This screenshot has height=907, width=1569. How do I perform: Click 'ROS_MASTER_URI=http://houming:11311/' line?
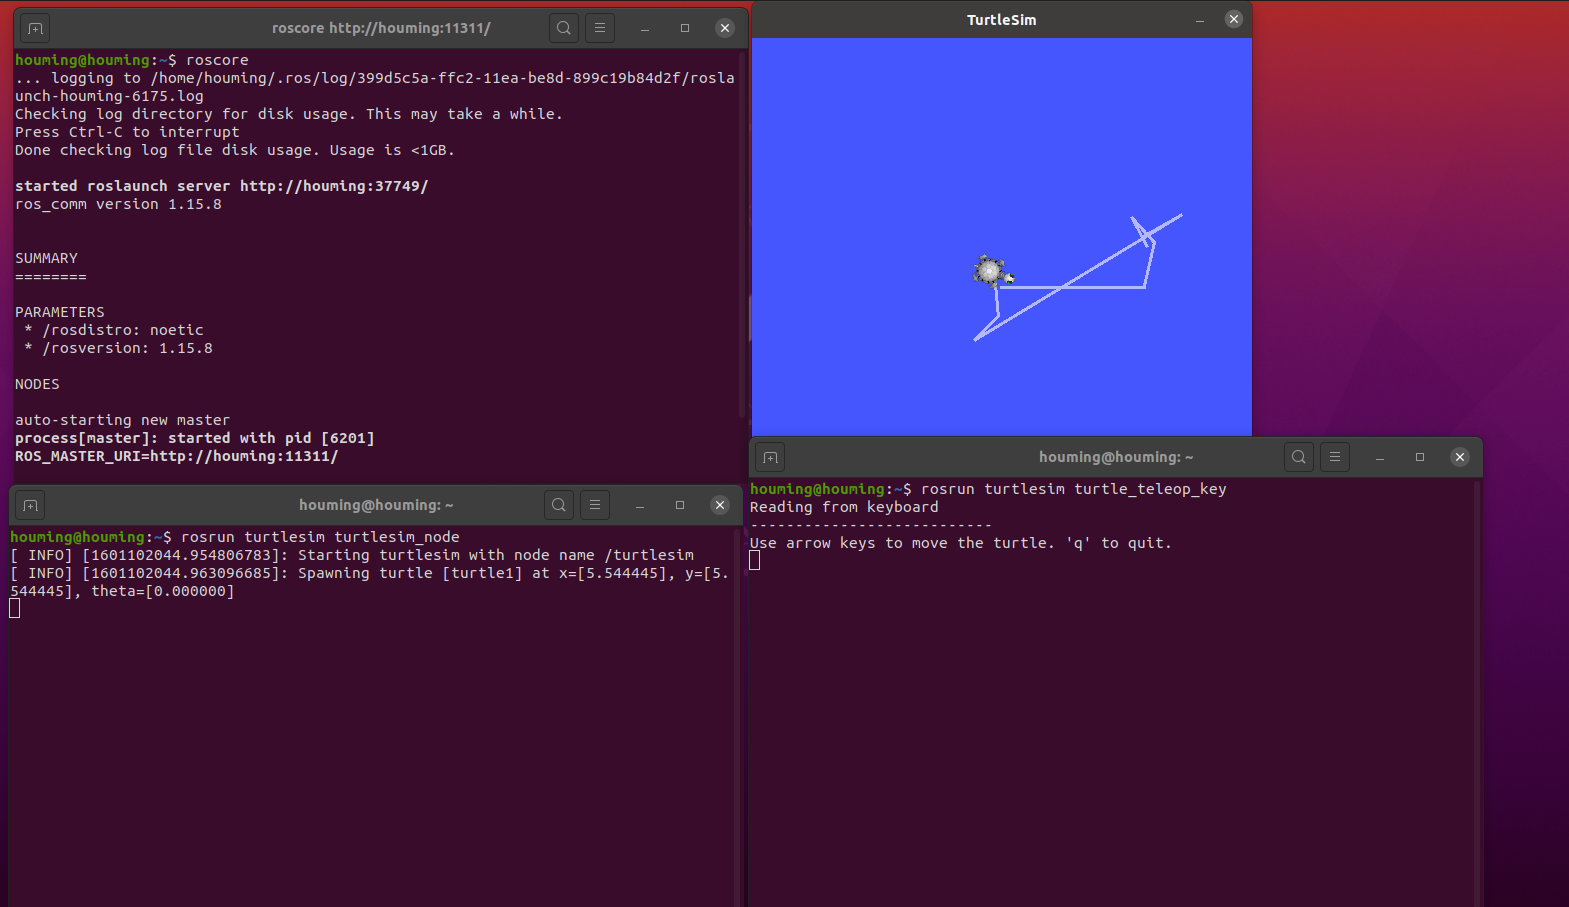(177, 456)
